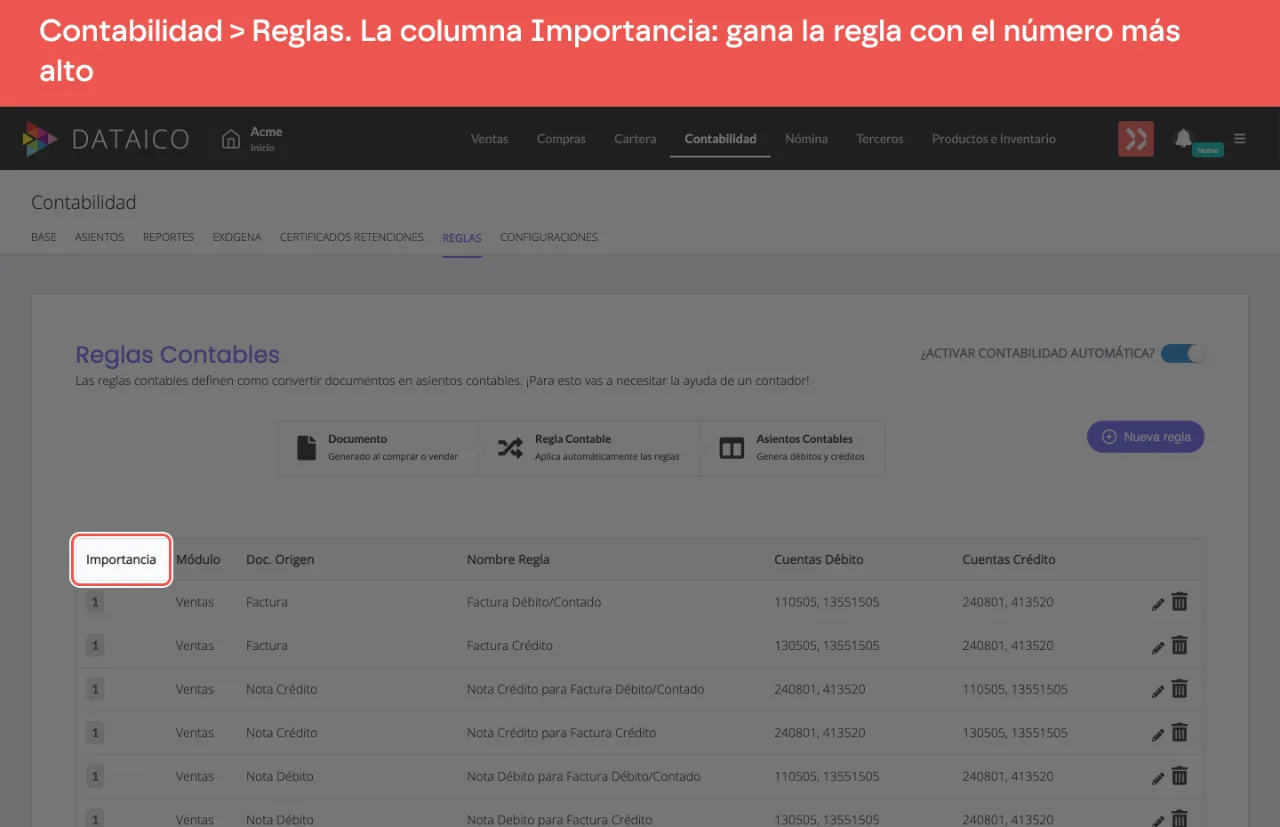
Task: Open the Nómina menu
Action: (x=806, y=139)
